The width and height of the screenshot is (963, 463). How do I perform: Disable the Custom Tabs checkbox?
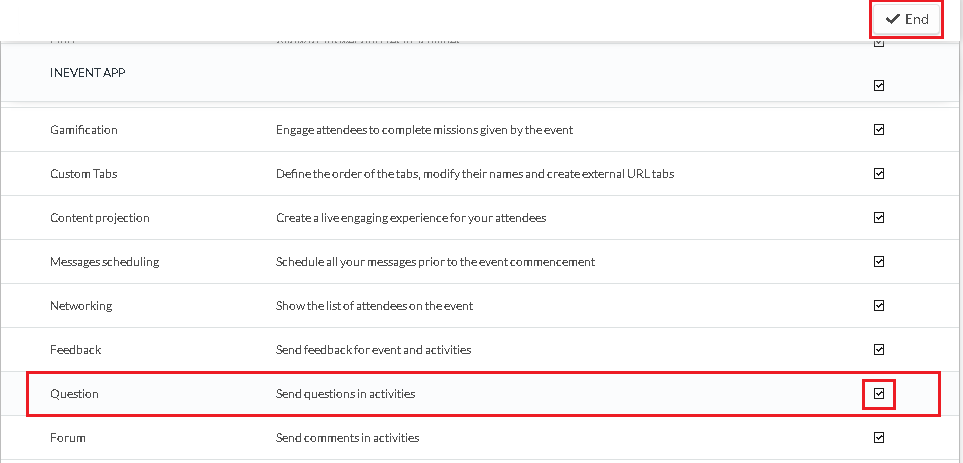click(879, 174)
